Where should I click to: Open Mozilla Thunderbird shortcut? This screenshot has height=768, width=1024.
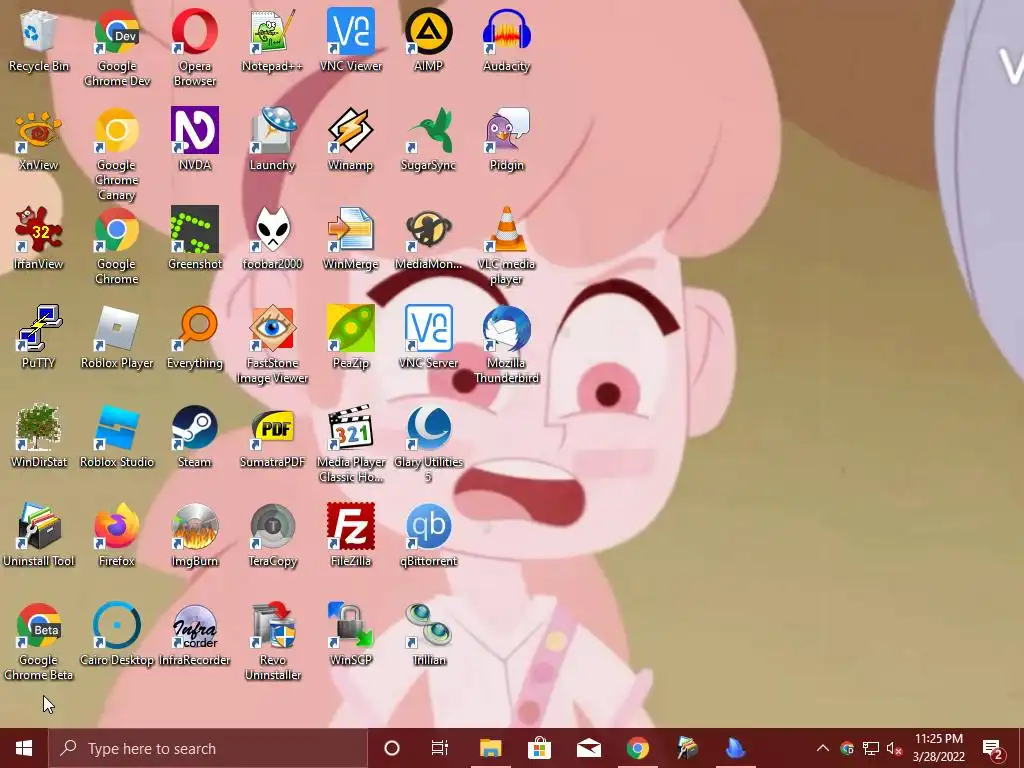[x=506, y=344]
